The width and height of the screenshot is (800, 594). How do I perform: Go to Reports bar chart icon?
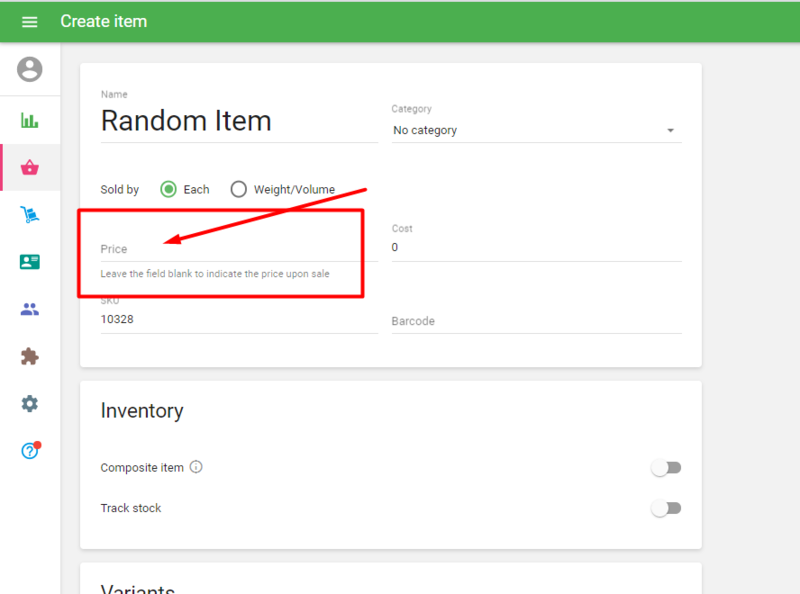click(x=30, y=120)
